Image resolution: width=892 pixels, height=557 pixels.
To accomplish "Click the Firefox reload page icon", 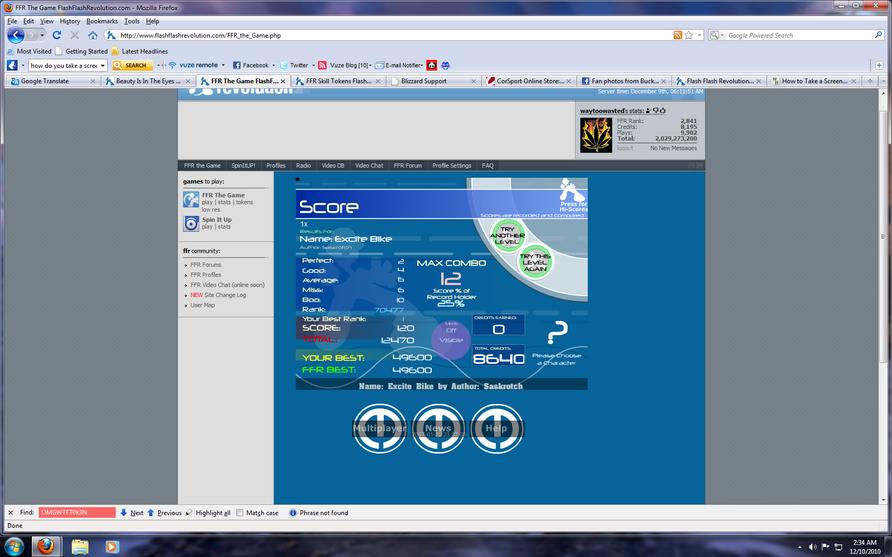I will tap(57, 35).
